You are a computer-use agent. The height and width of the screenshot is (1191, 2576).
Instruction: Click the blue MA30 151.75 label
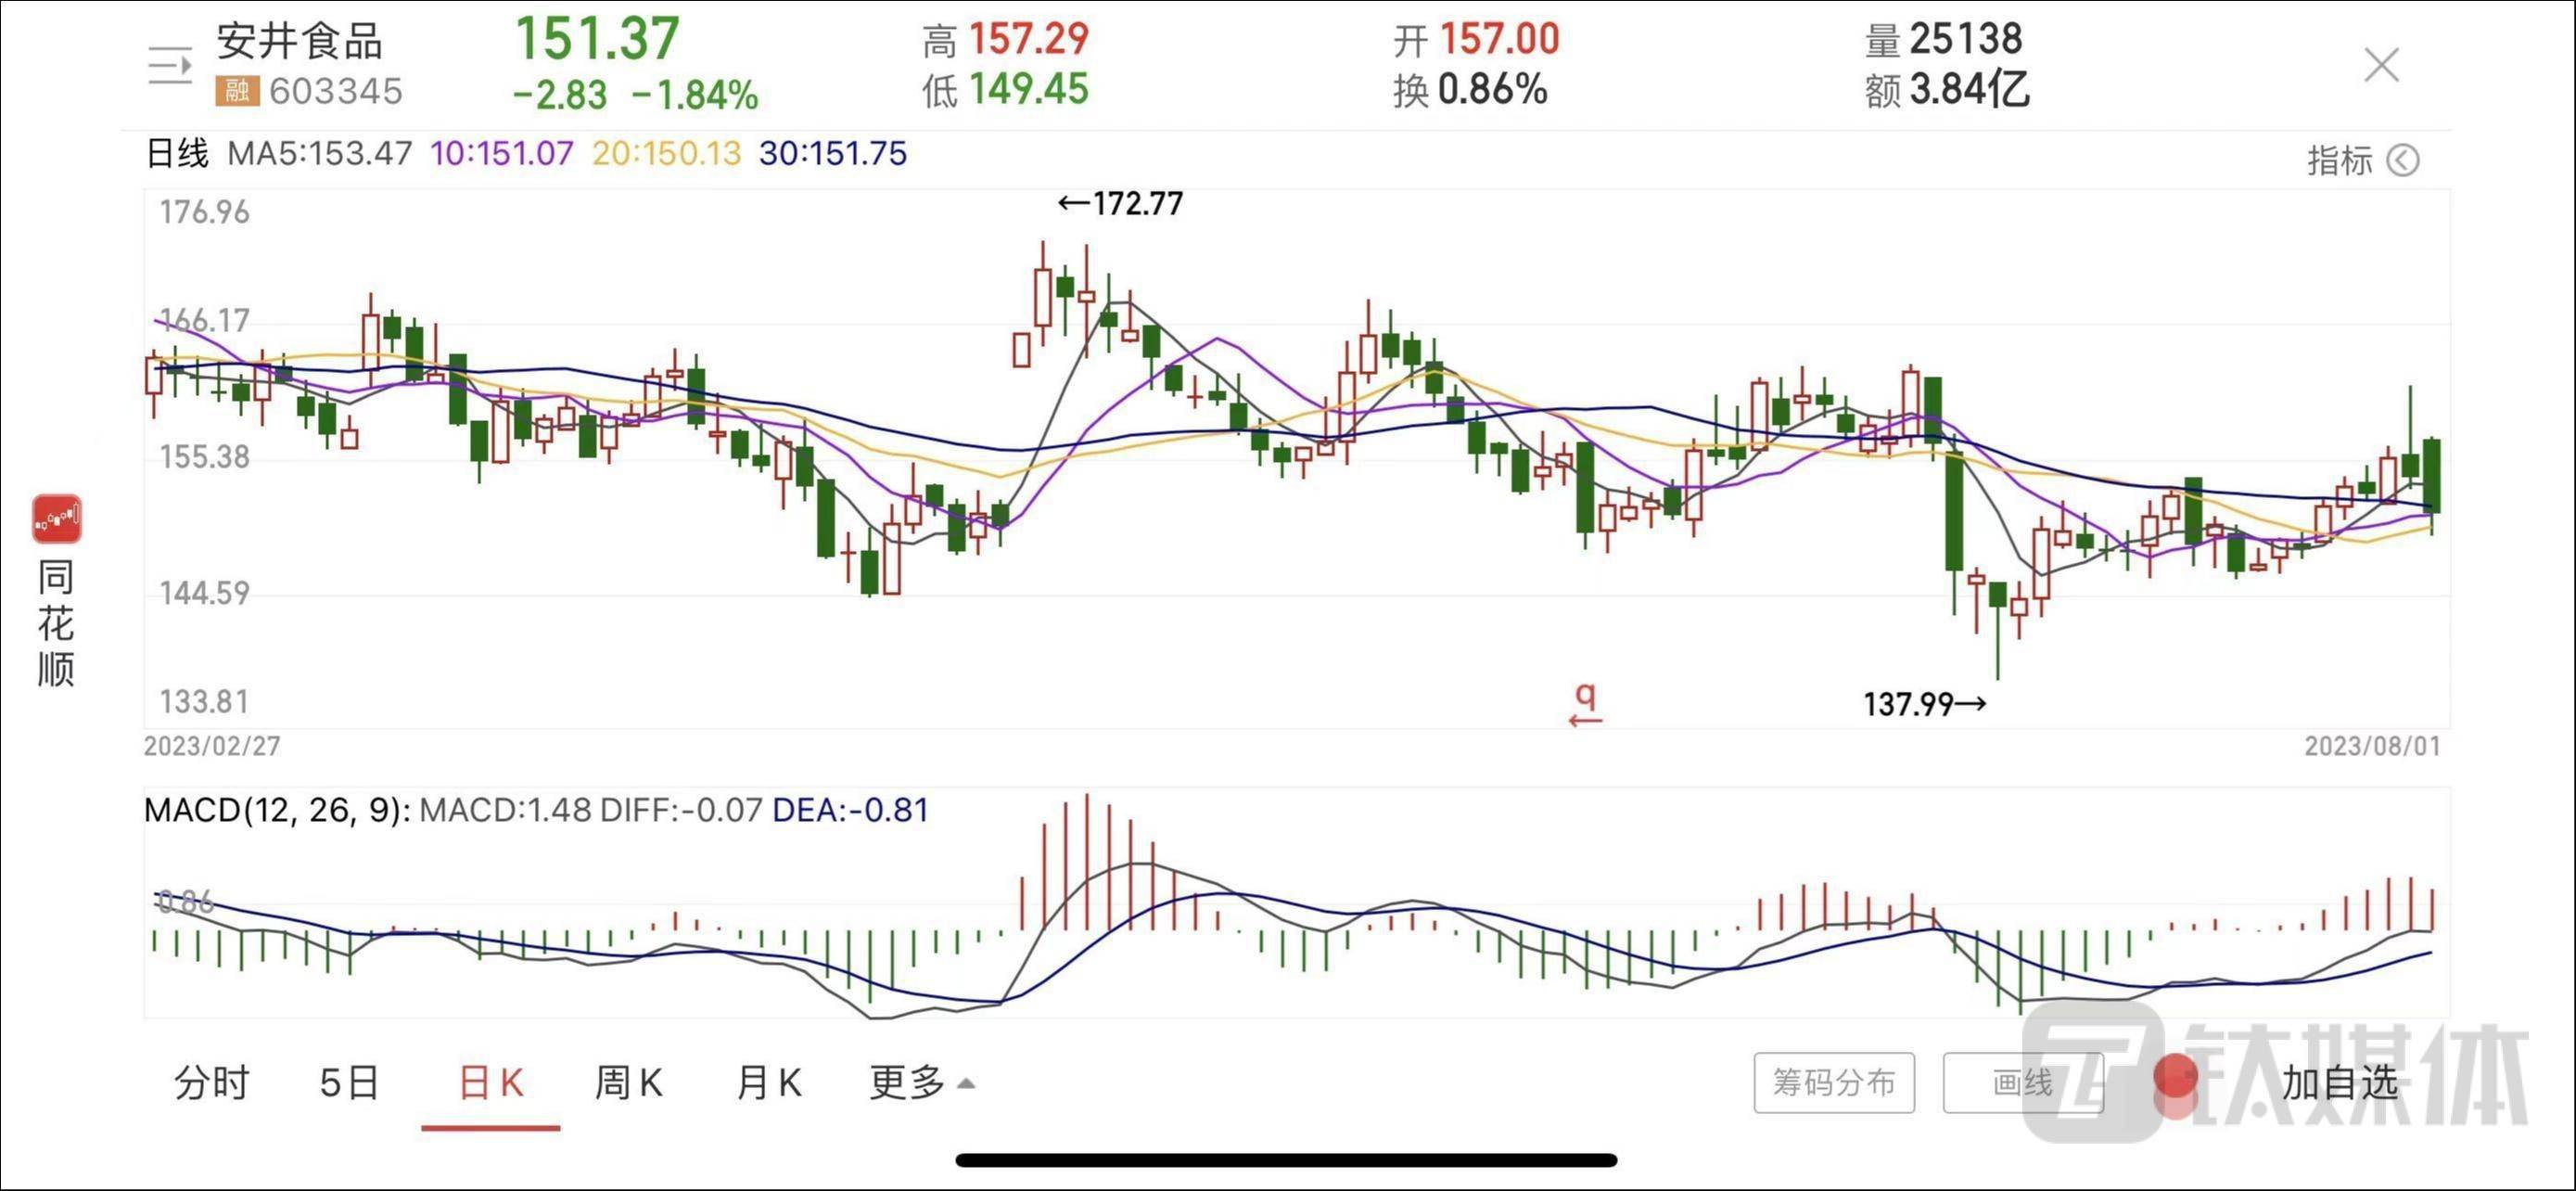833,153
